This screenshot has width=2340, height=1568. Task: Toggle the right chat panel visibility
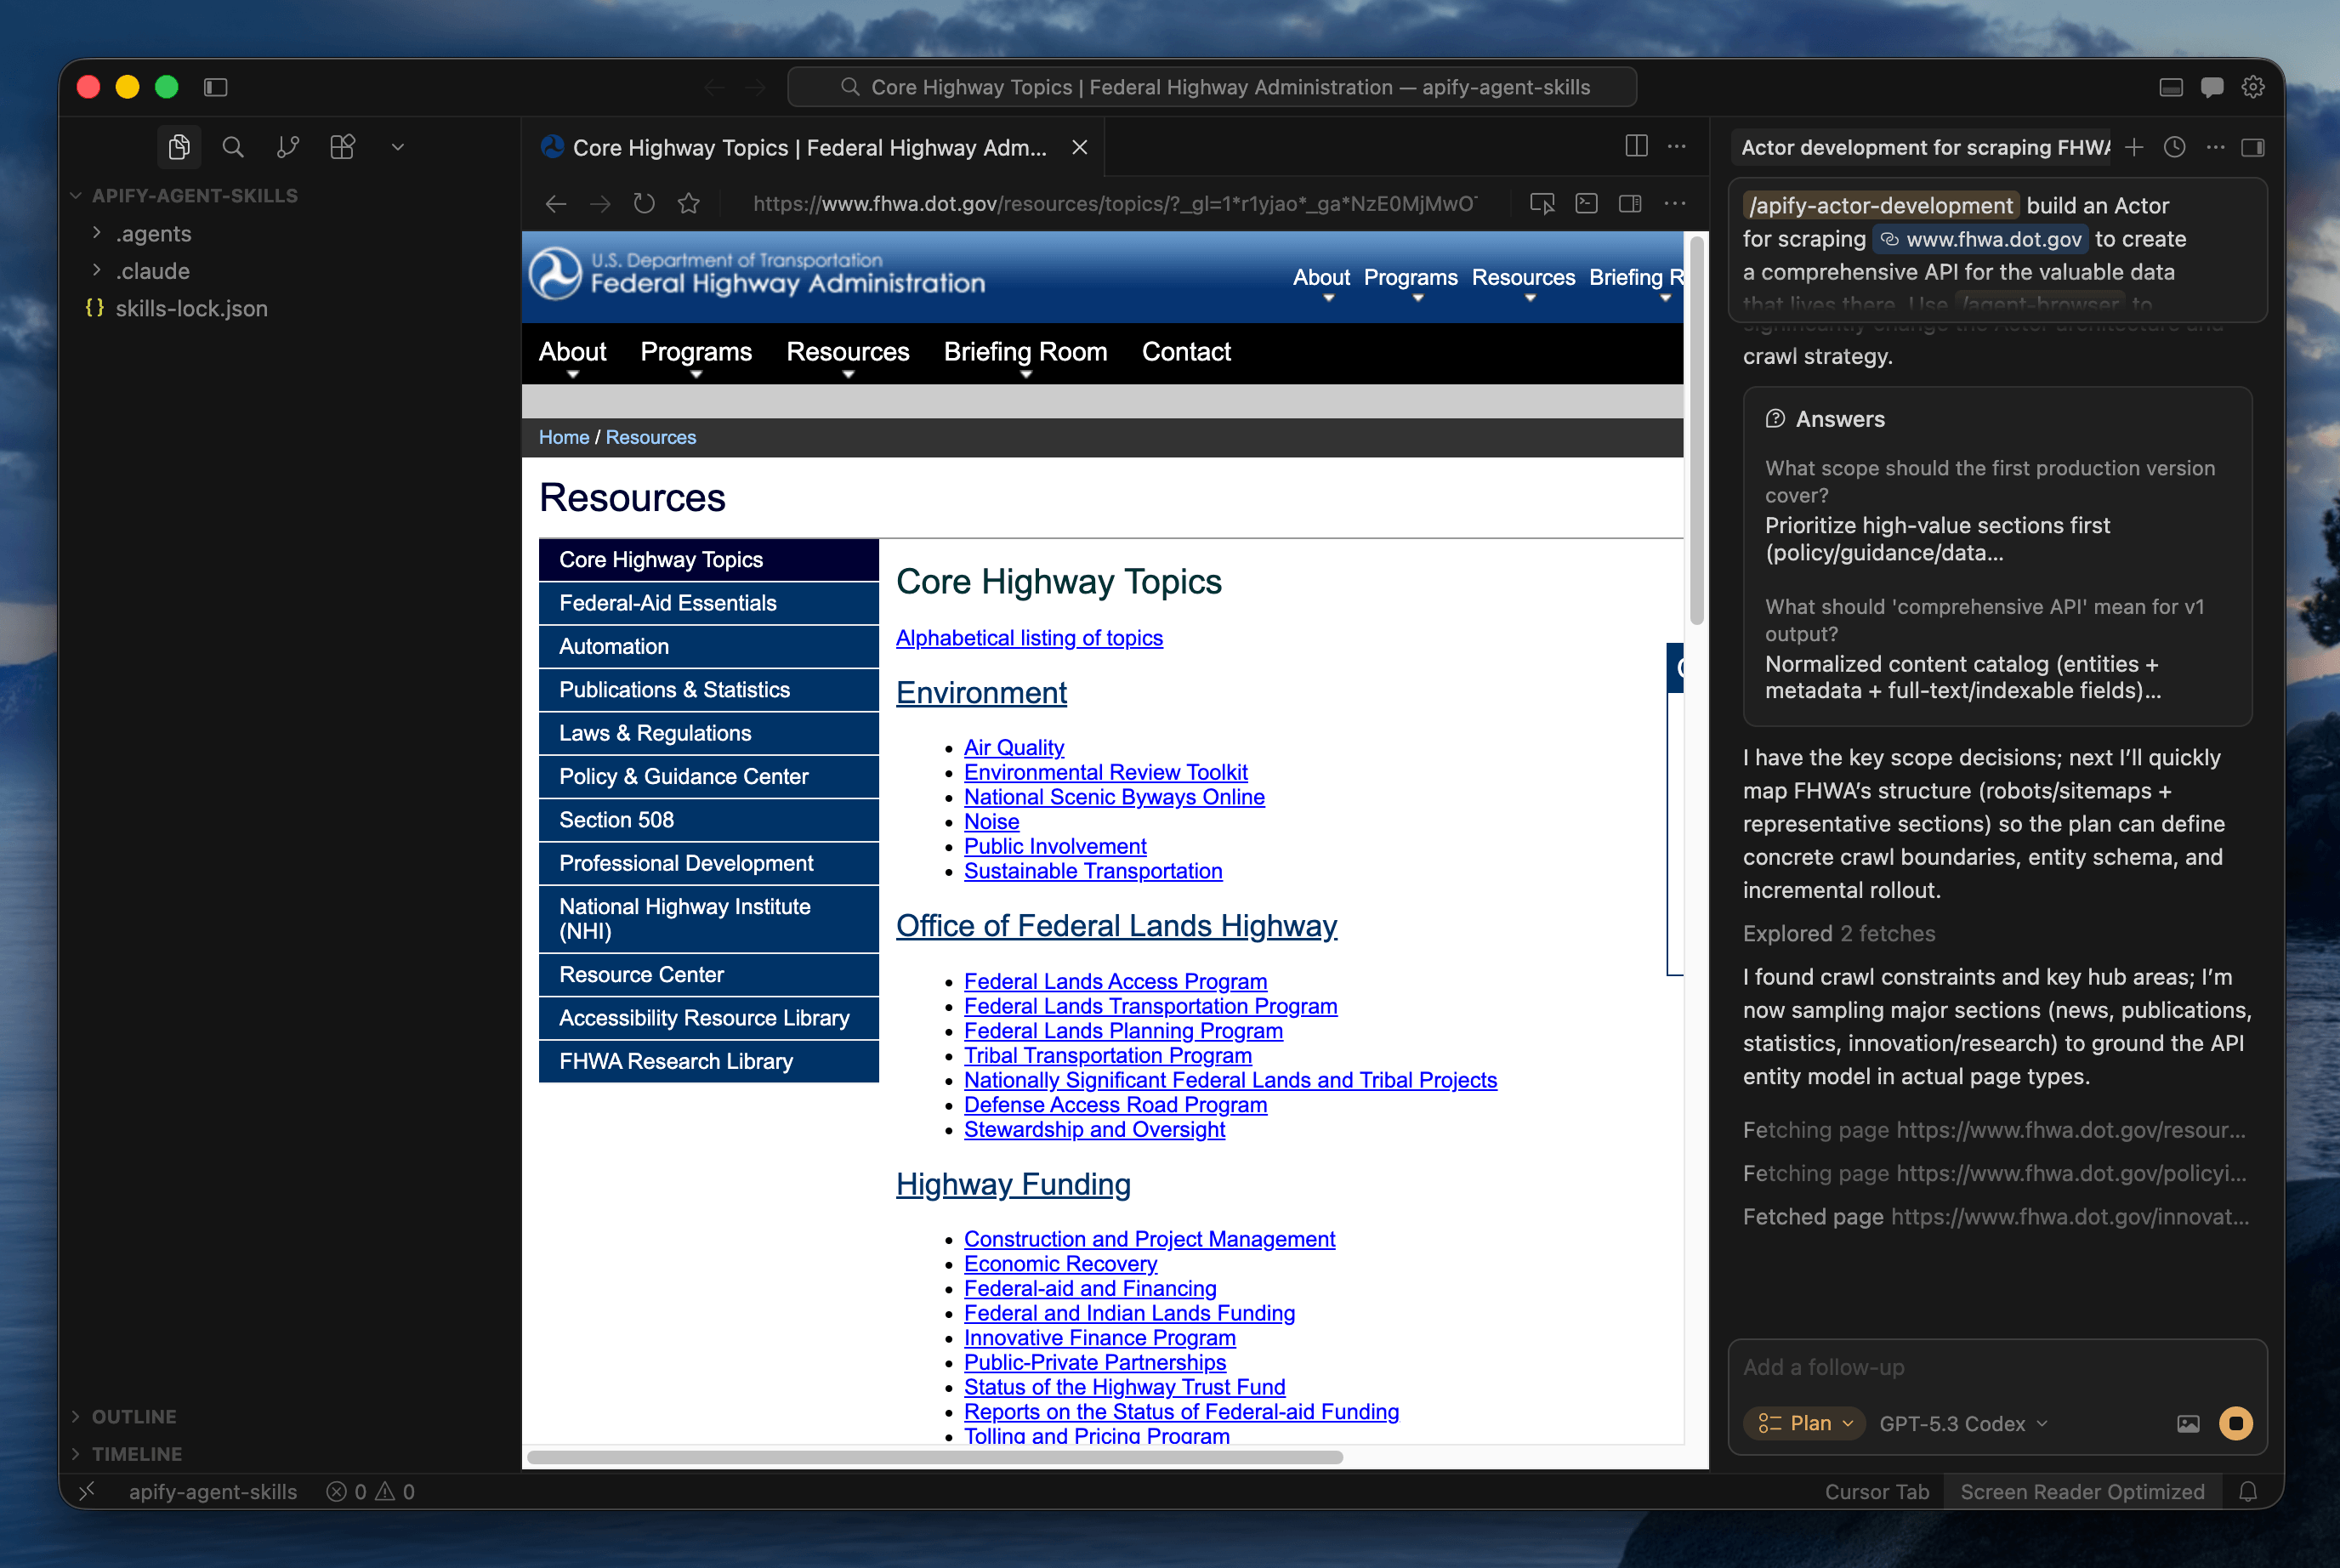(x=2254, y=147)
